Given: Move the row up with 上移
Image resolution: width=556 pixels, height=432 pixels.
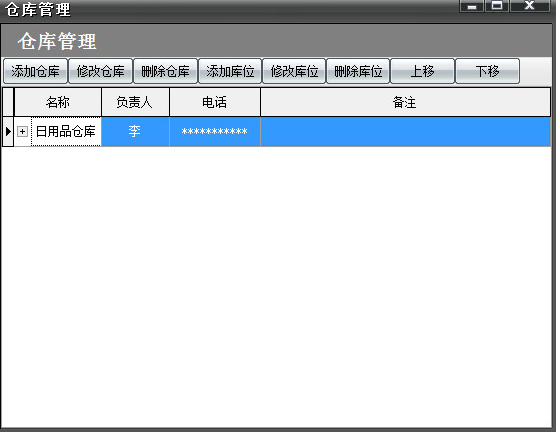Looking at the screenshot, I should (x=422, y=71).
